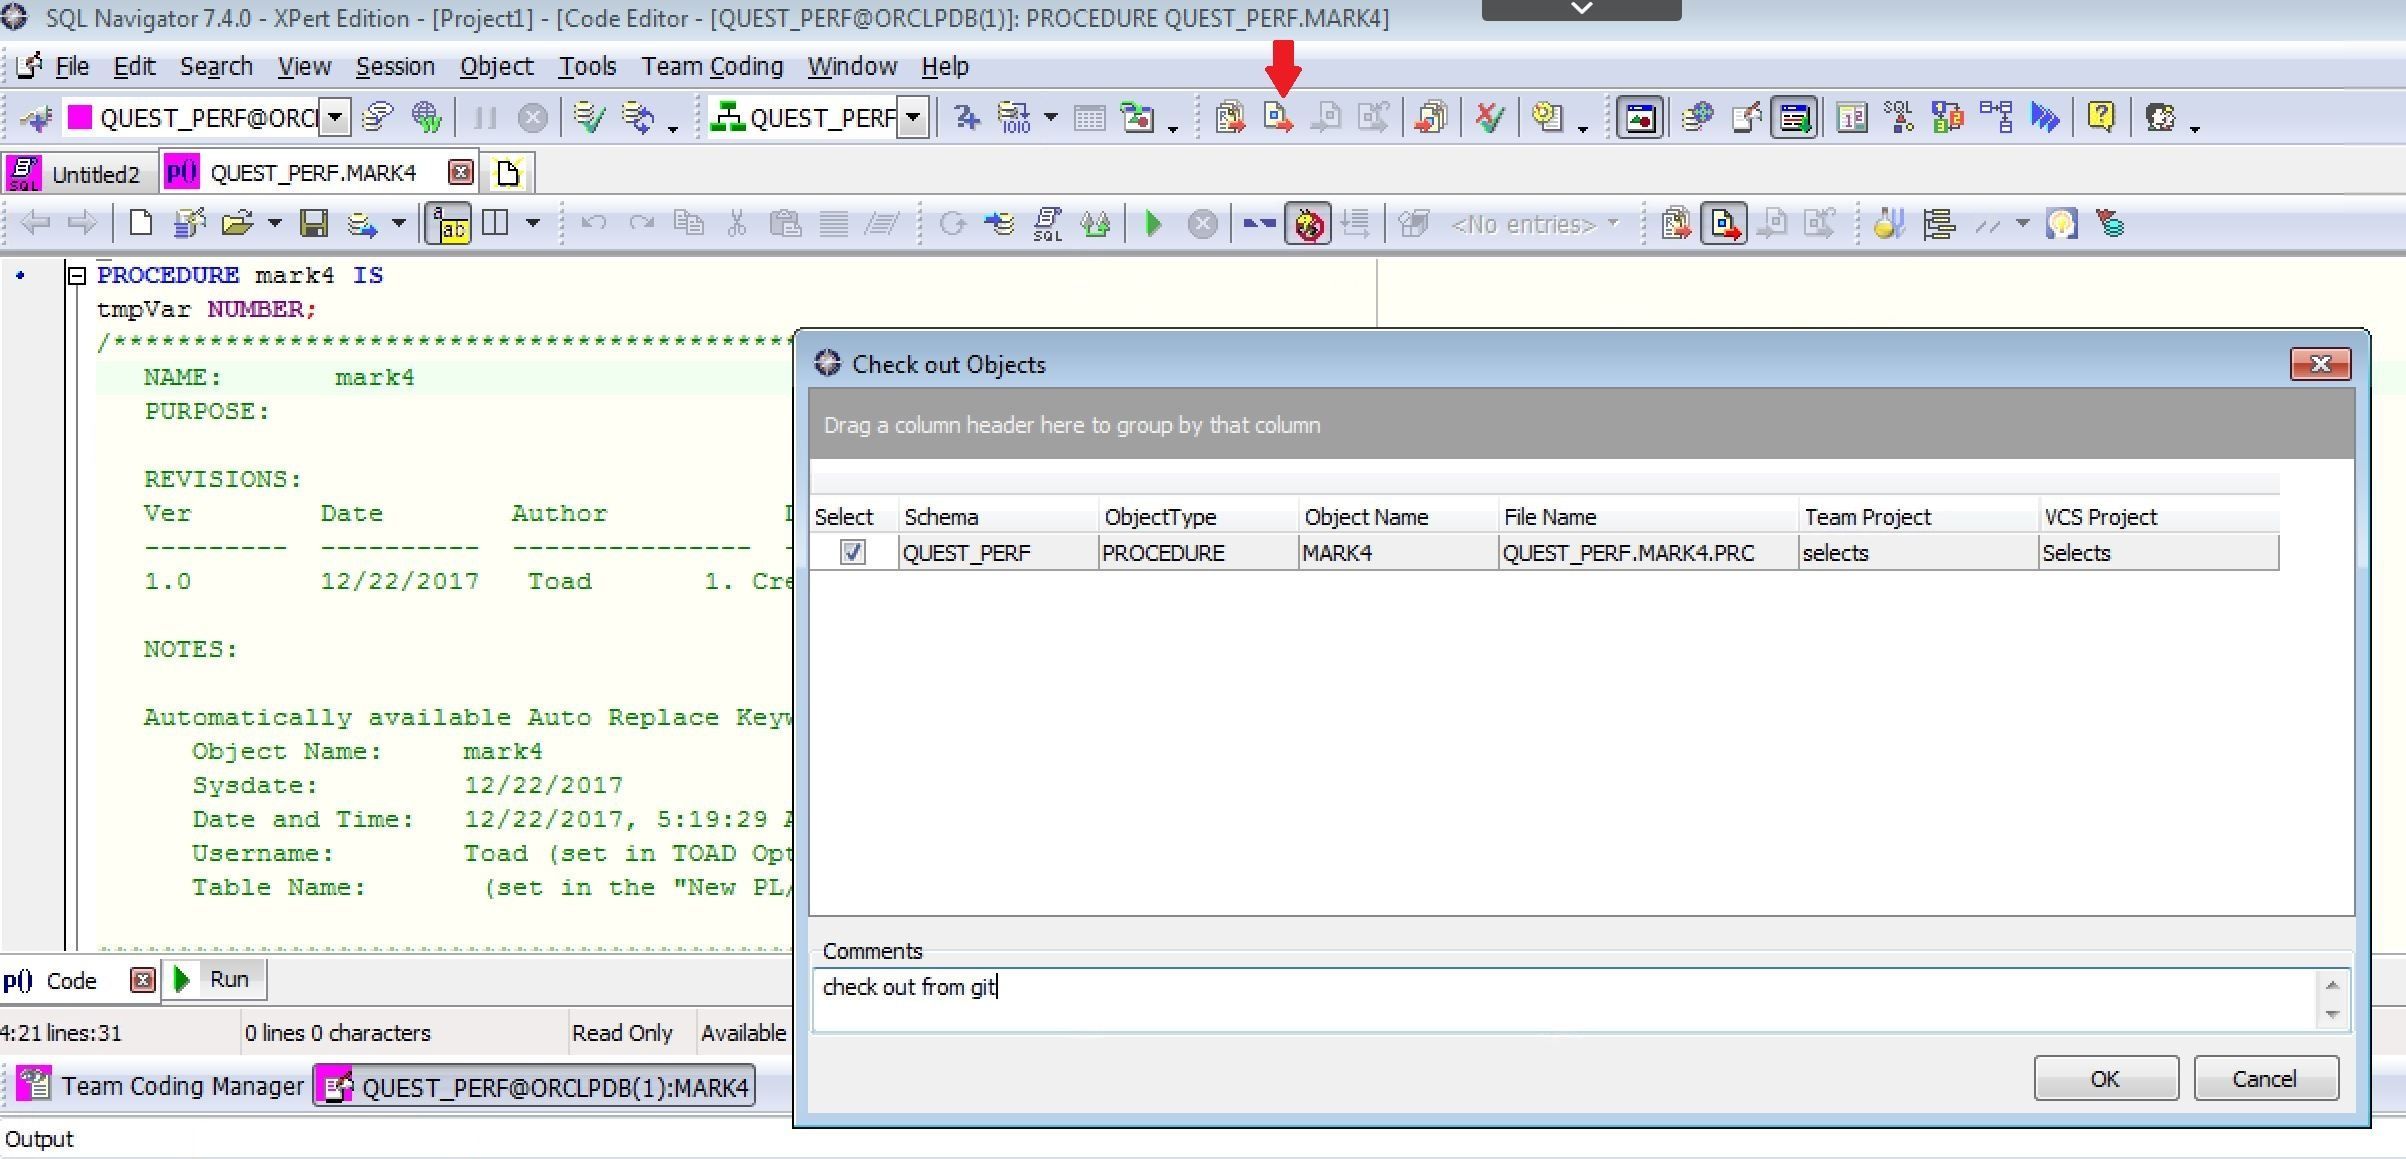This screenshot has width=2406, height=1159.
Task: Toggle the debug bug icon in the editor toolbar
Action: [1308, 223]
